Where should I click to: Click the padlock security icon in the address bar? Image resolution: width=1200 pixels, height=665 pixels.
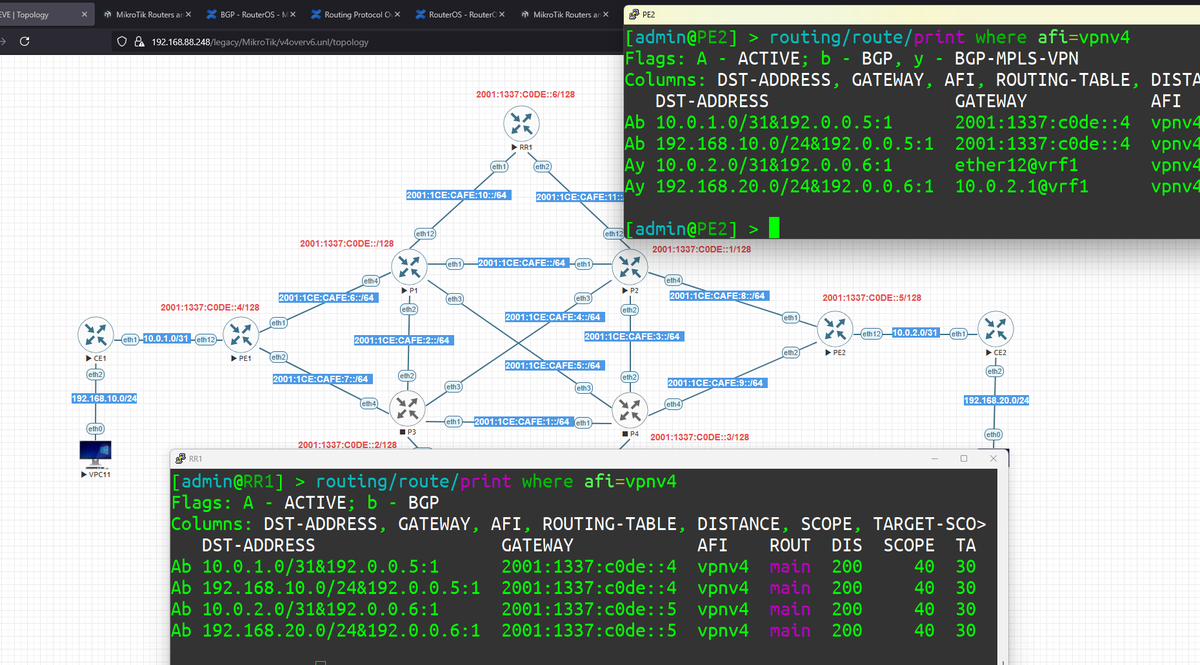[x=137, y=43]
